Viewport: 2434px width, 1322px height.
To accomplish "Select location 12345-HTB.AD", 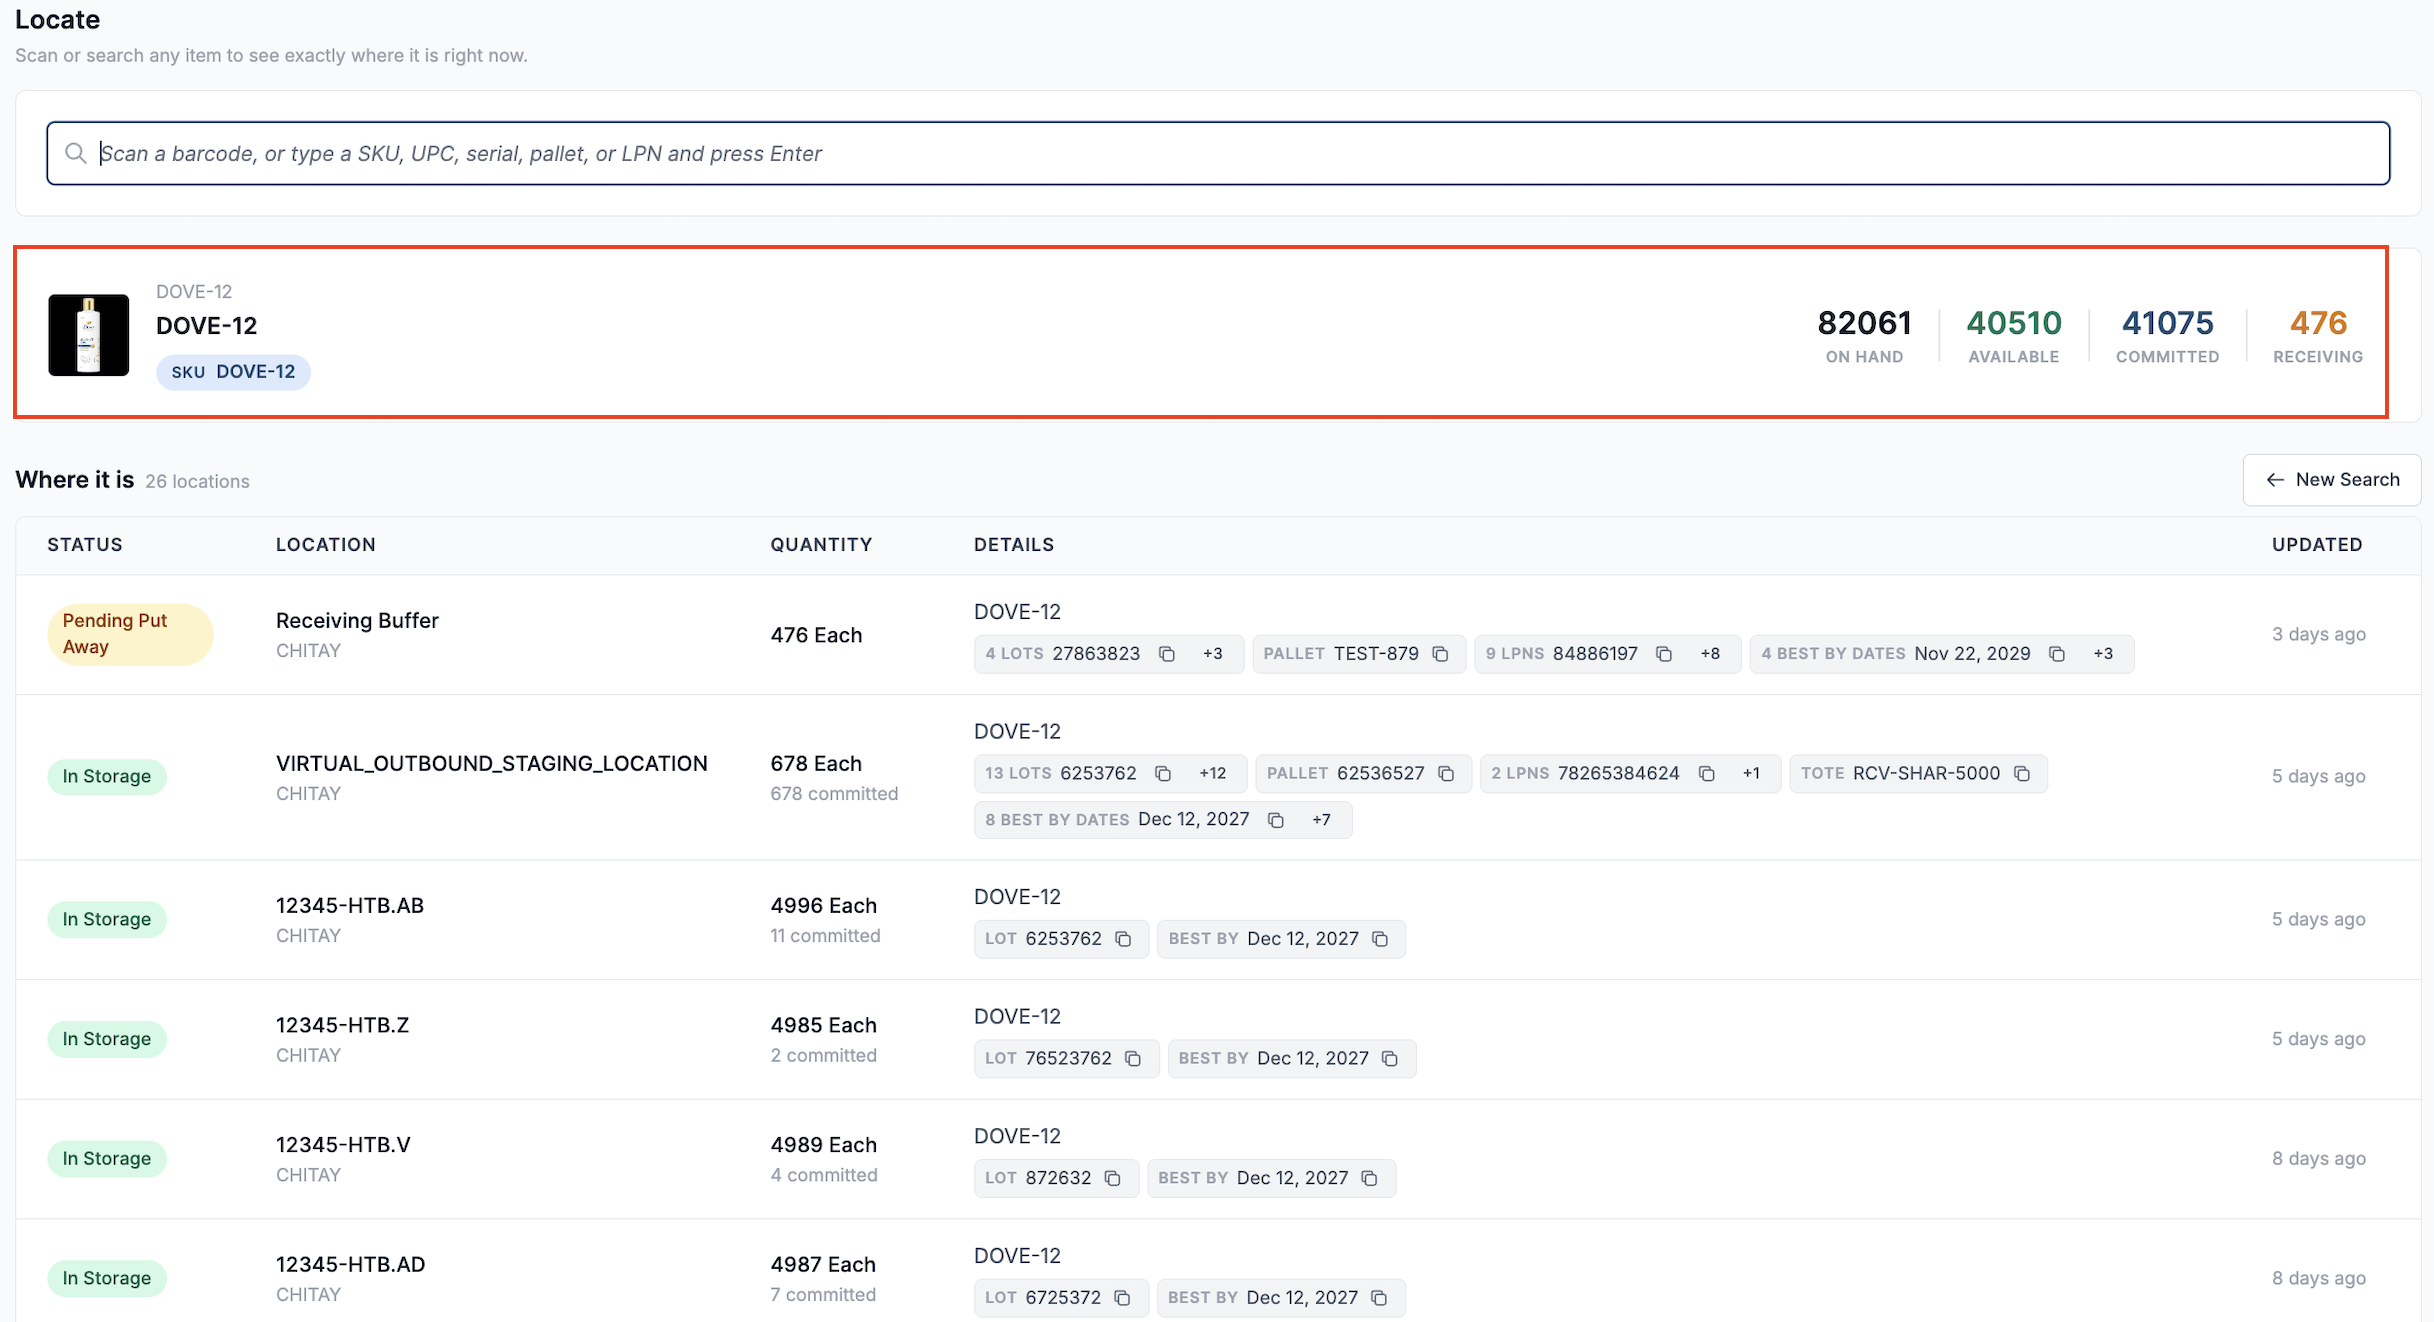I will pos(351,1265).
